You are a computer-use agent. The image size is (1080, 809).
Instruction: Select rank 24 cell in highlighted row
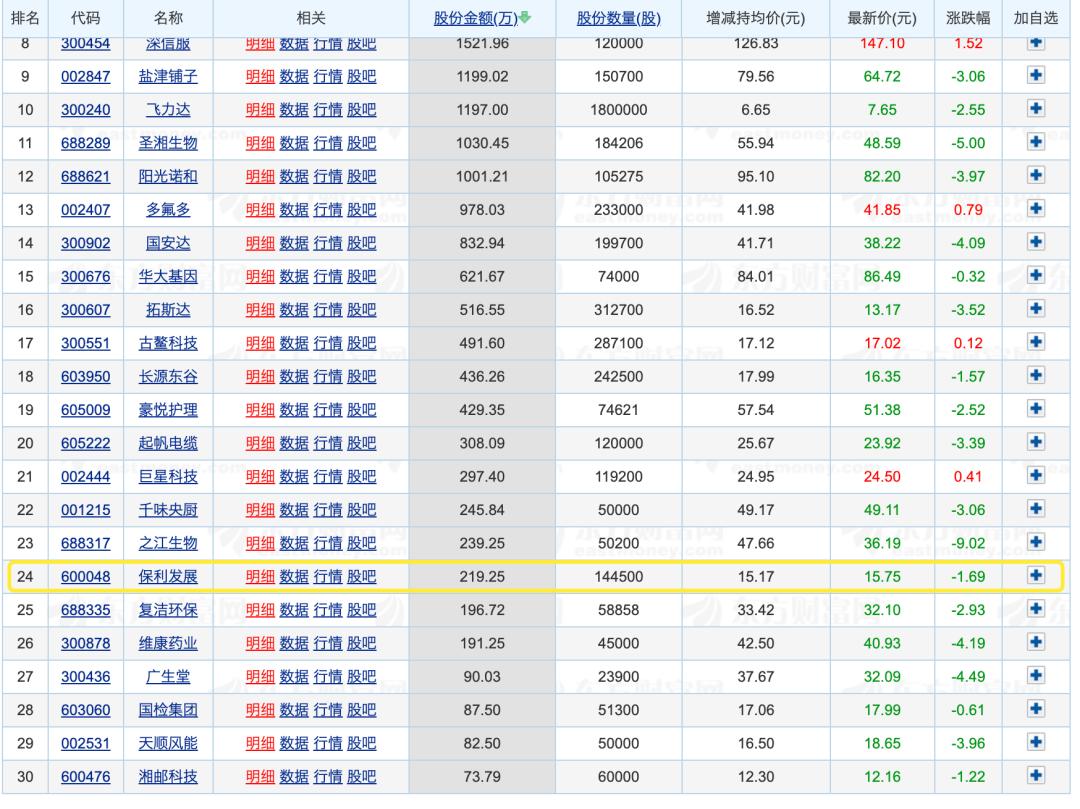[x=25, y=577]
